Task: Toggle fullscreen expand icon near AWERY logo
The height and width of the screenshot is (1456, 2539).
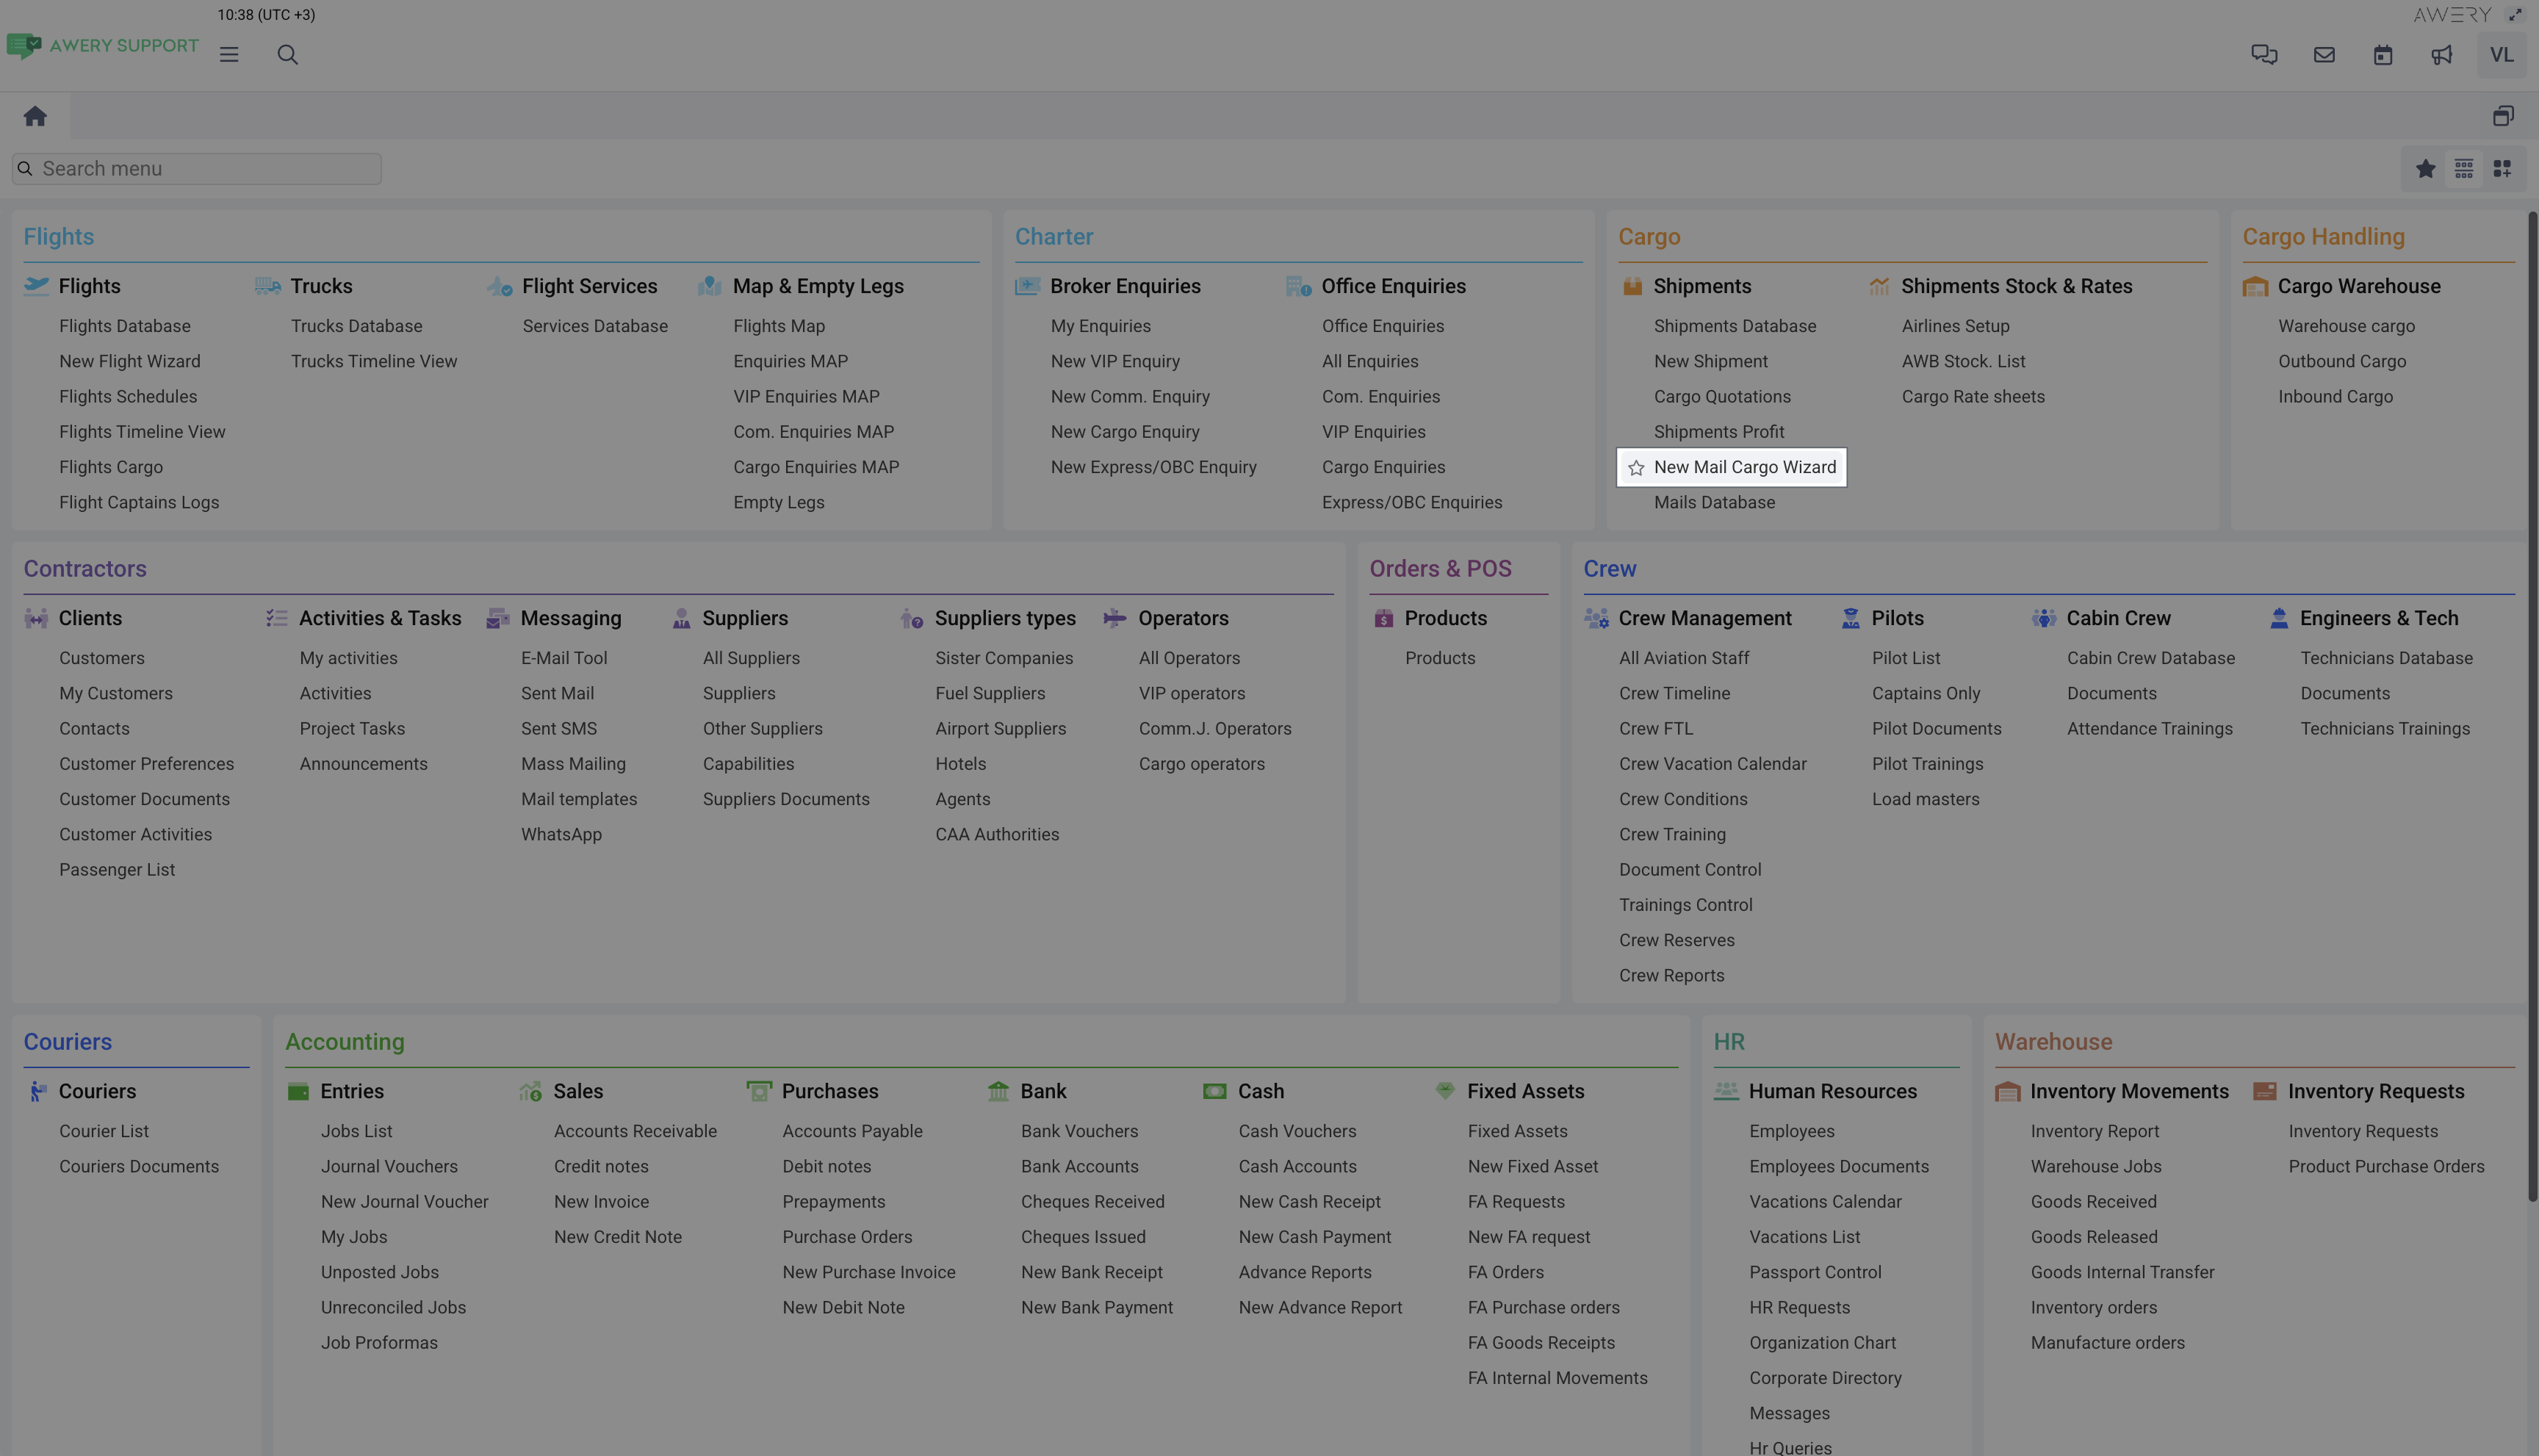Action: pyautogui.click(x=2515, y=14)
